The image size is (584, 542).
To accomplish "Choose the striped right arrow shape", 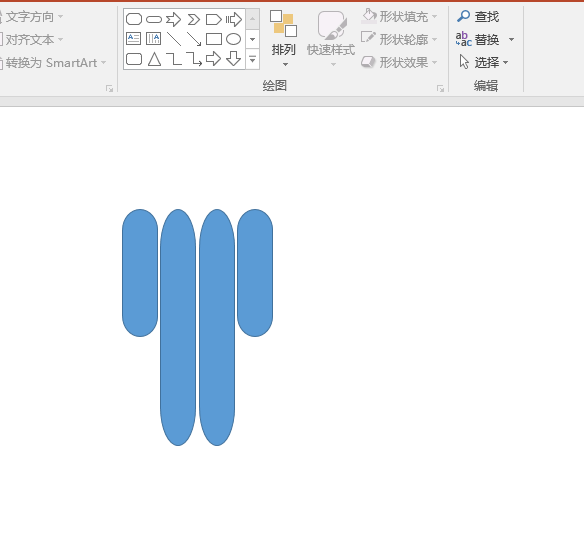I will pos(234,19).
